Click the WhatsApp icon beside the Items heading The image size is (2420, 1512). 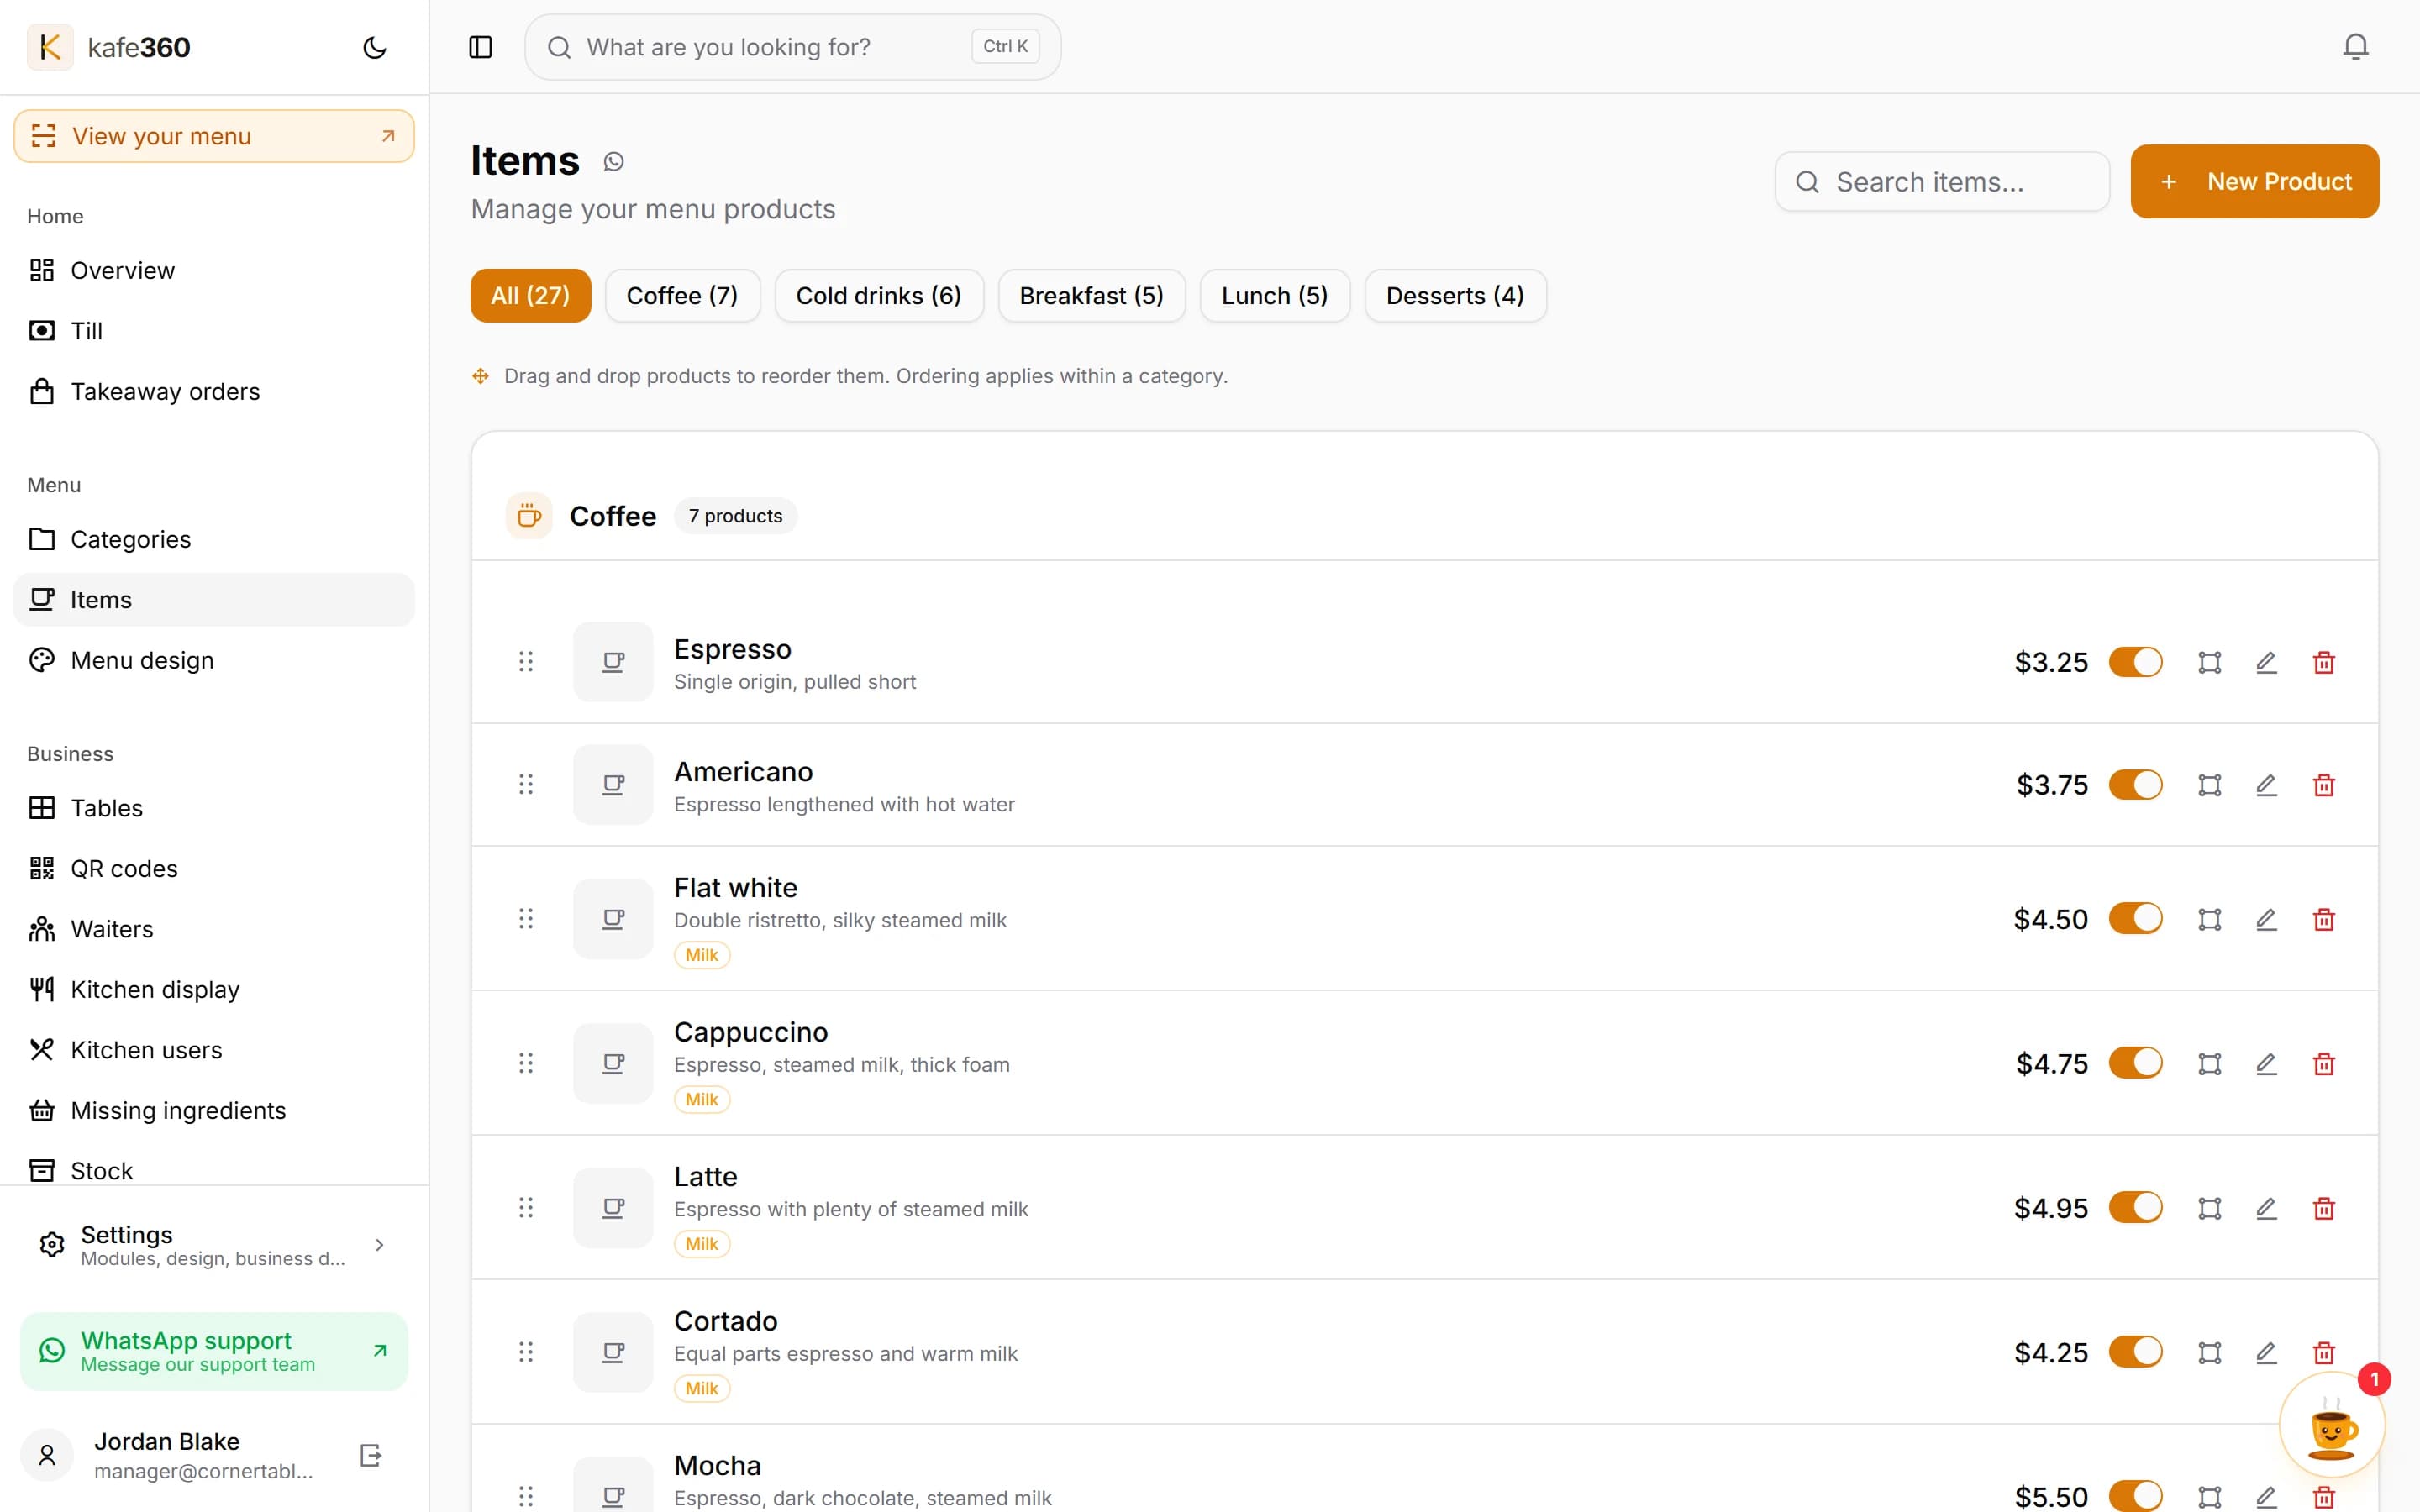coord(613,161)
